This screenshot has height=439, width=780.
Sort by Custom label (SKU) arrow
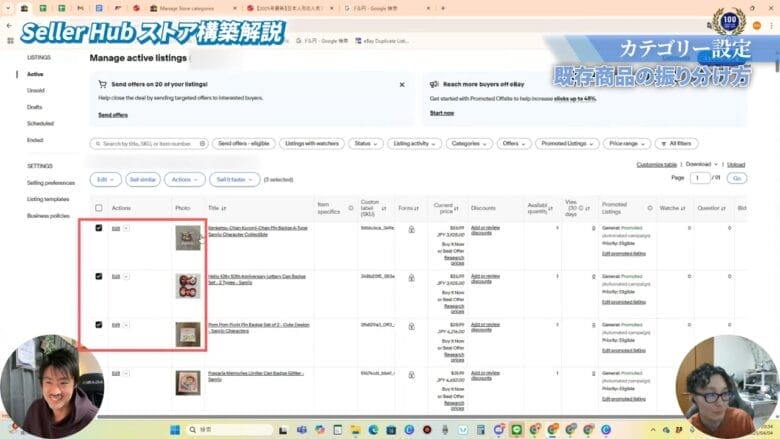[384, 208]
